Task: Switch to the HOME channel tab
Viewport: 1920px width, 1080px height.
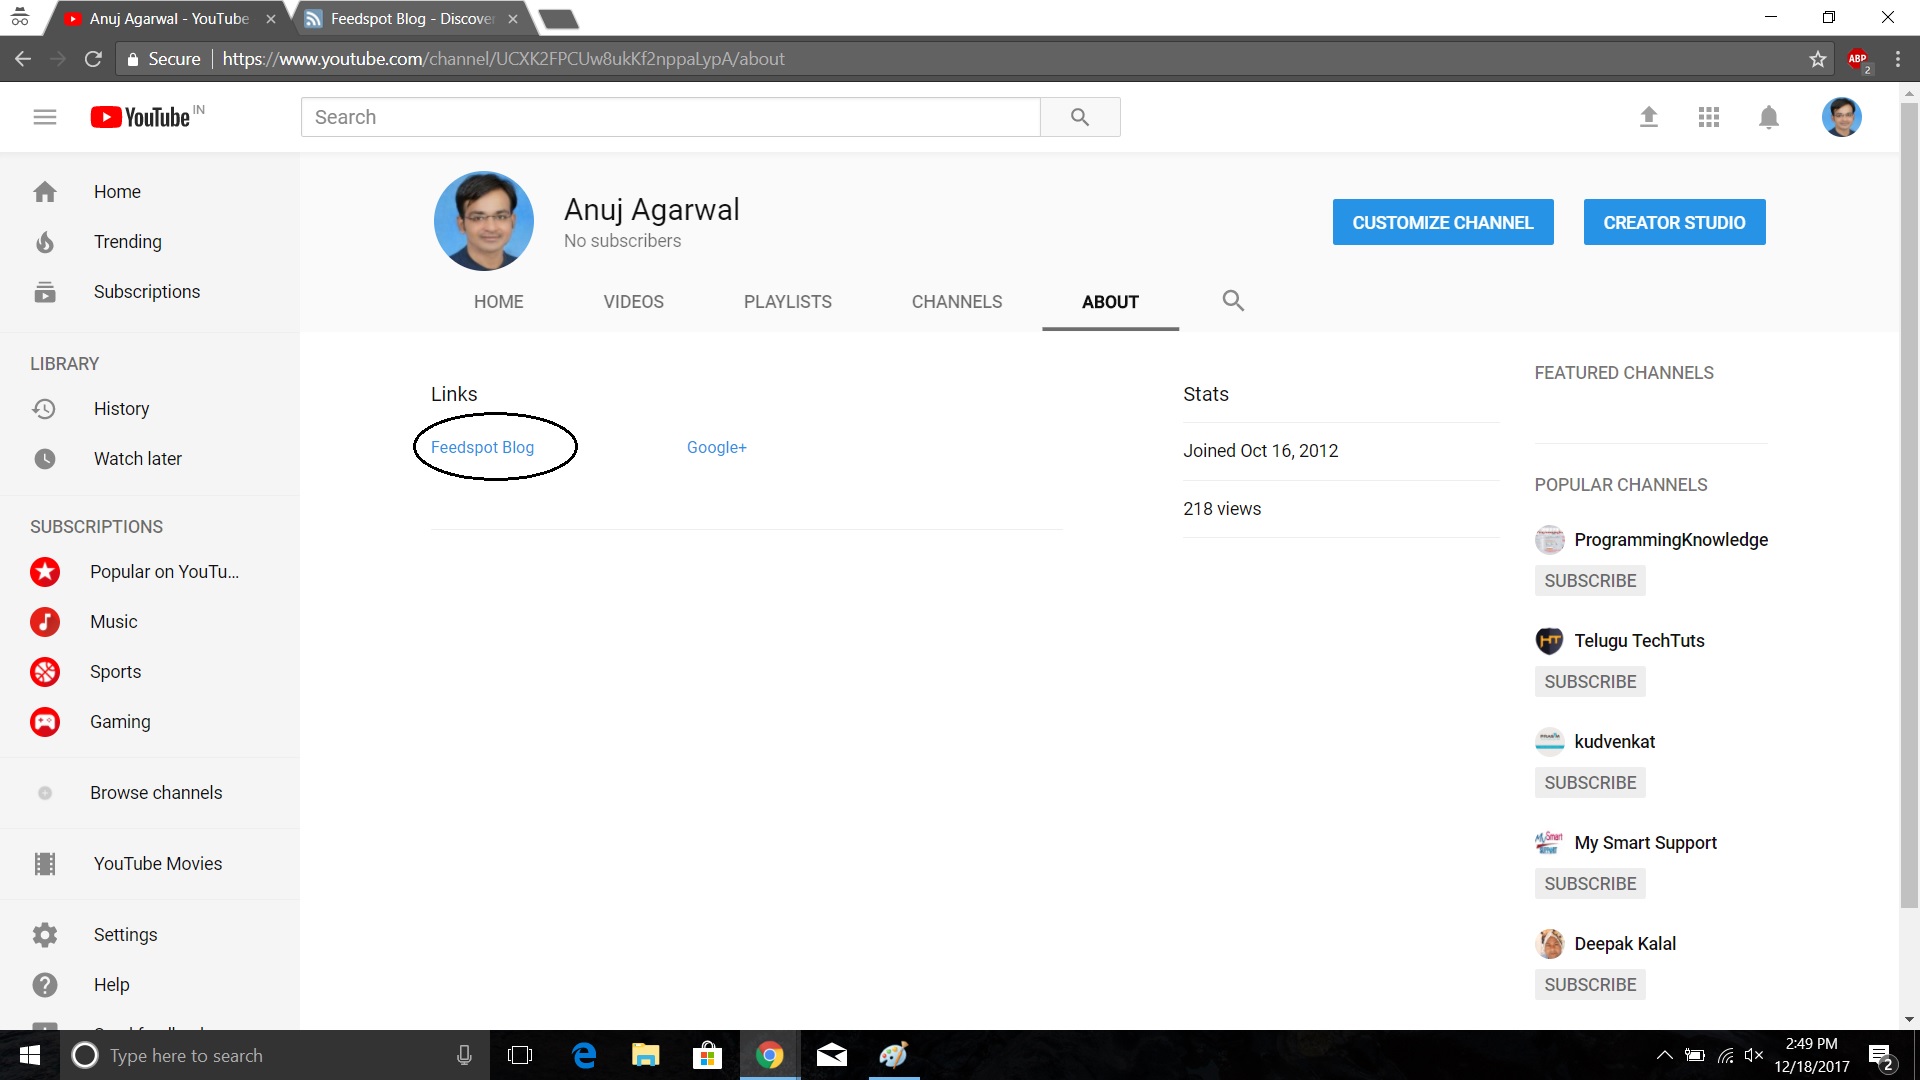Action: click(499, 302)
